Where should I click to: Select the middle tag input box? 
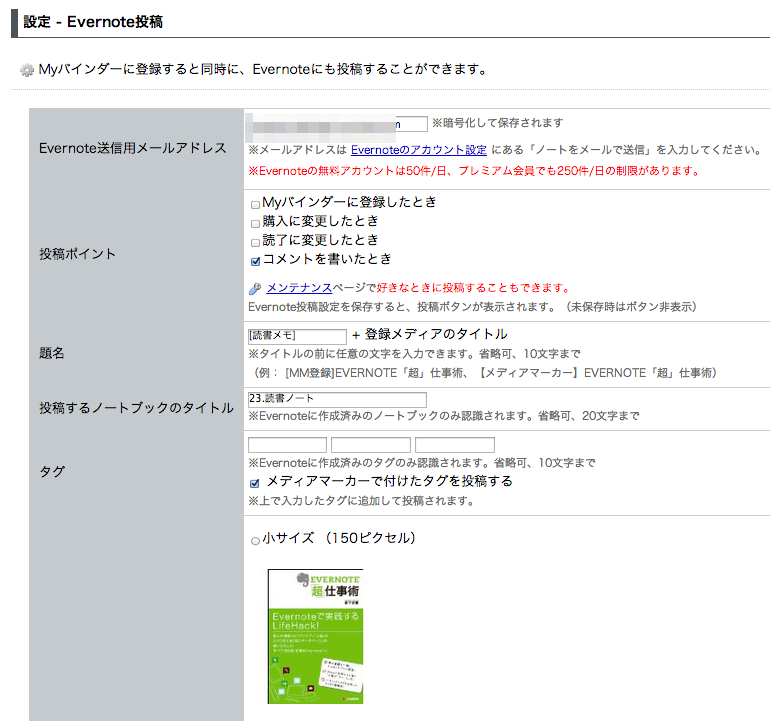click(x=371, y=445)
